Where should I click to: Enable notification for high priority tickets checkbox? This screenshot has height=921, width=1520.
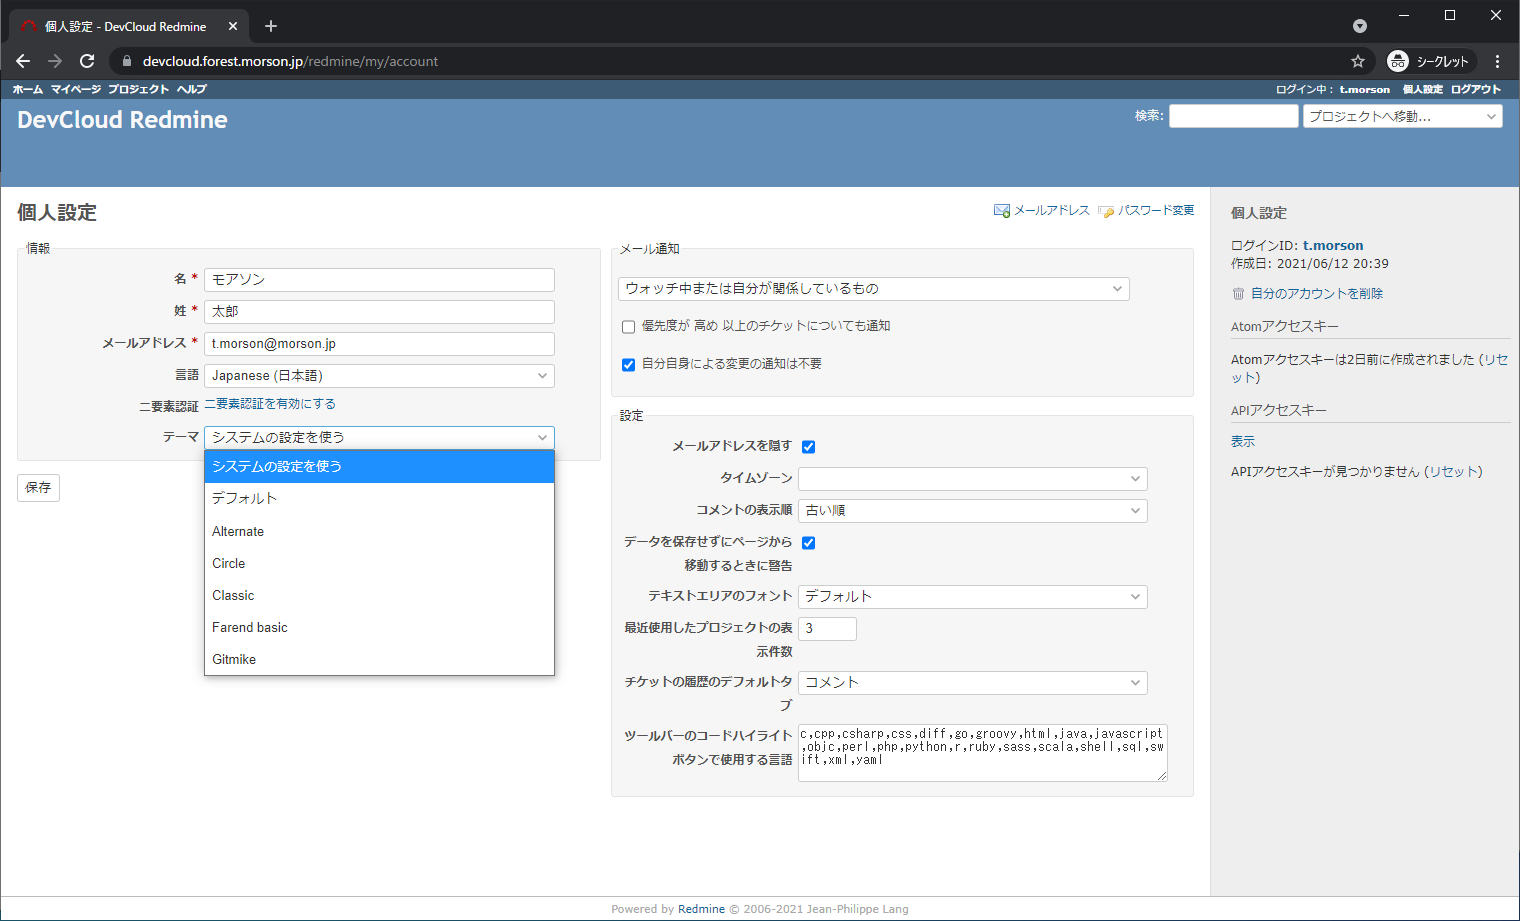628,327
